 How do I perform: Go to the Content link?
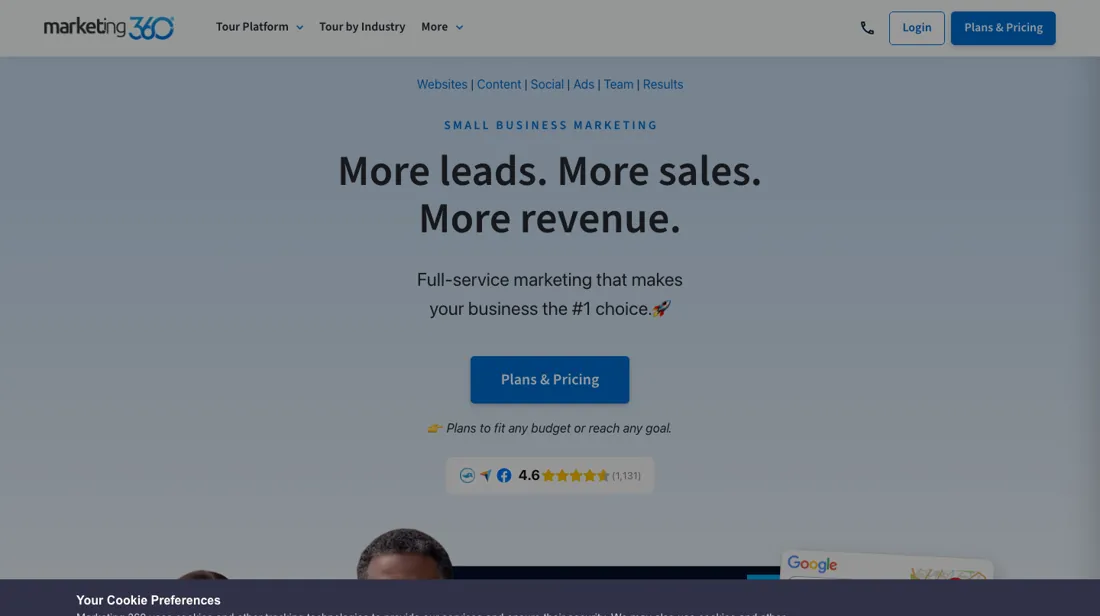tap(499, 84)
